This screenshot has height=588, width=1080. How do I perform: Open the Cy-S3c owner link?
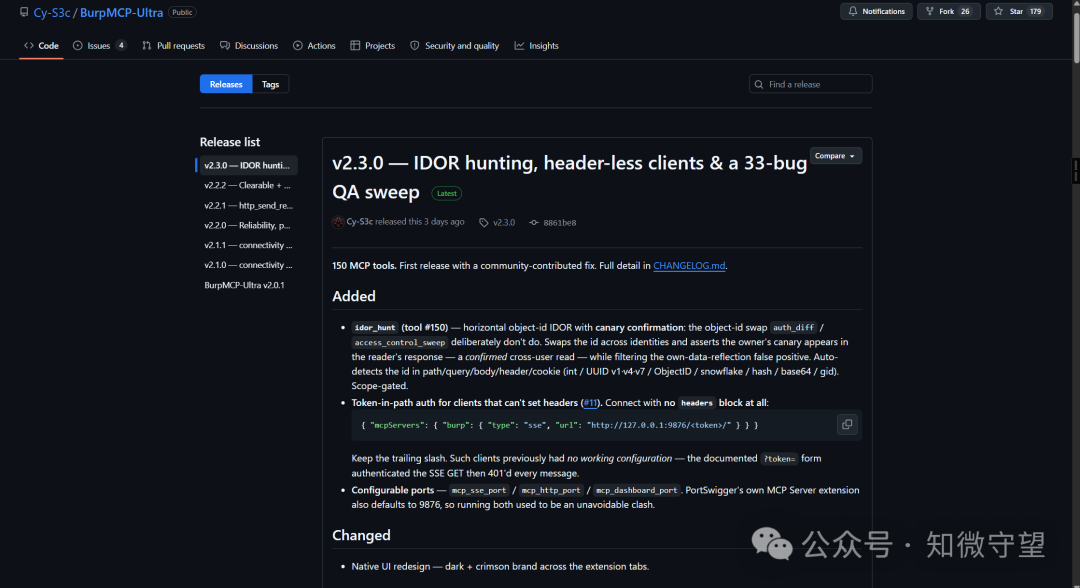click(52, 12)
